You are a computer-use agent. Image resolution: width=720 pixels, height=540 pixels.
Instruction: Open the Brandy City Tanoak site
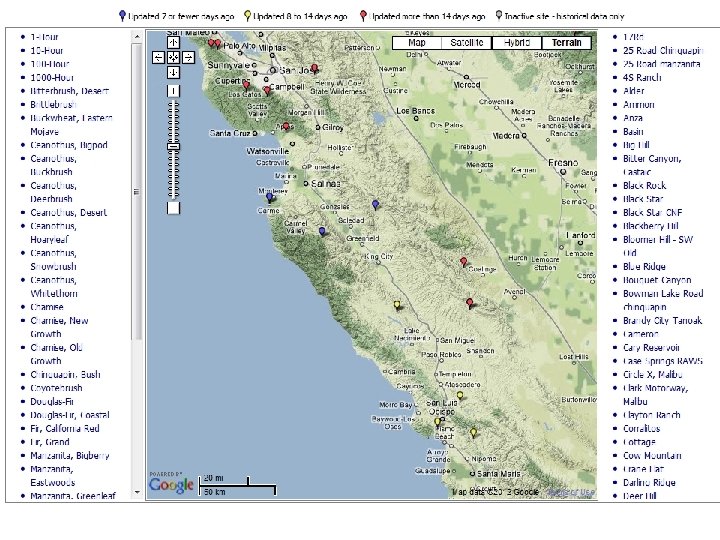[x=662, y=321]
